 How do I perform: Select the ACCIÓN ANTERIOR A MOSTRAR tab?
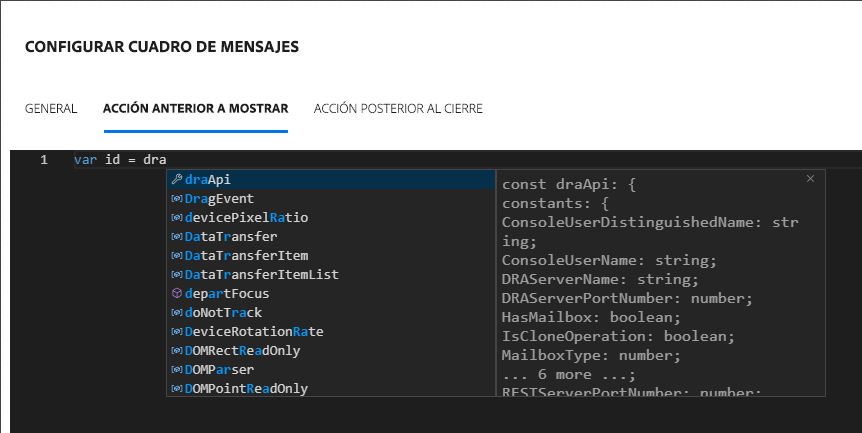coord(195,108)
